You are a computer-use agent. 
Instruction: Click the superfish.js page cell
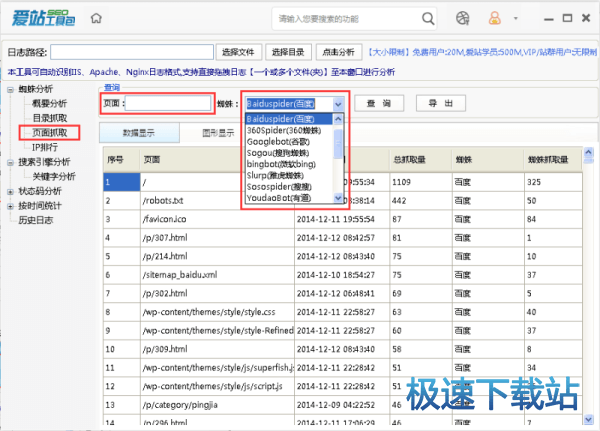pyautogui.click(x=217, y=368)
